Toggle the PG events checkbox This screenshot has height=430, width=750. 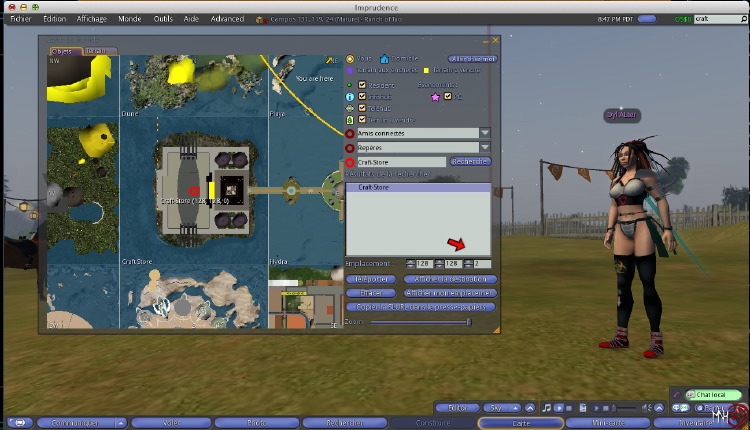click(448, 96)
